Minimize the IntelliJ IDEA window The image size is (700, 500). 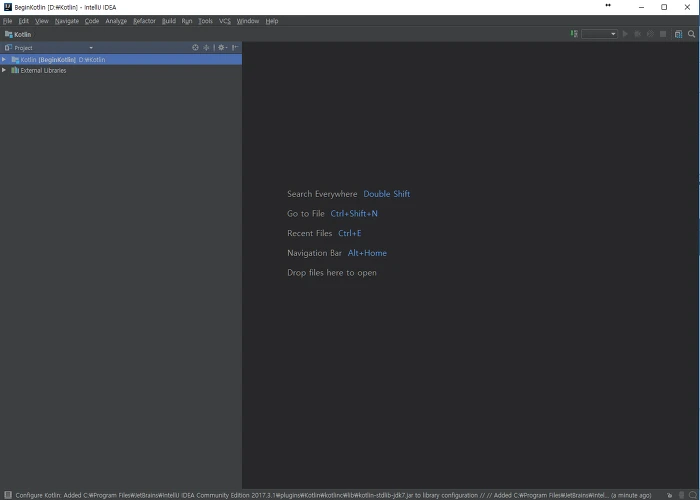pos(642,7)
